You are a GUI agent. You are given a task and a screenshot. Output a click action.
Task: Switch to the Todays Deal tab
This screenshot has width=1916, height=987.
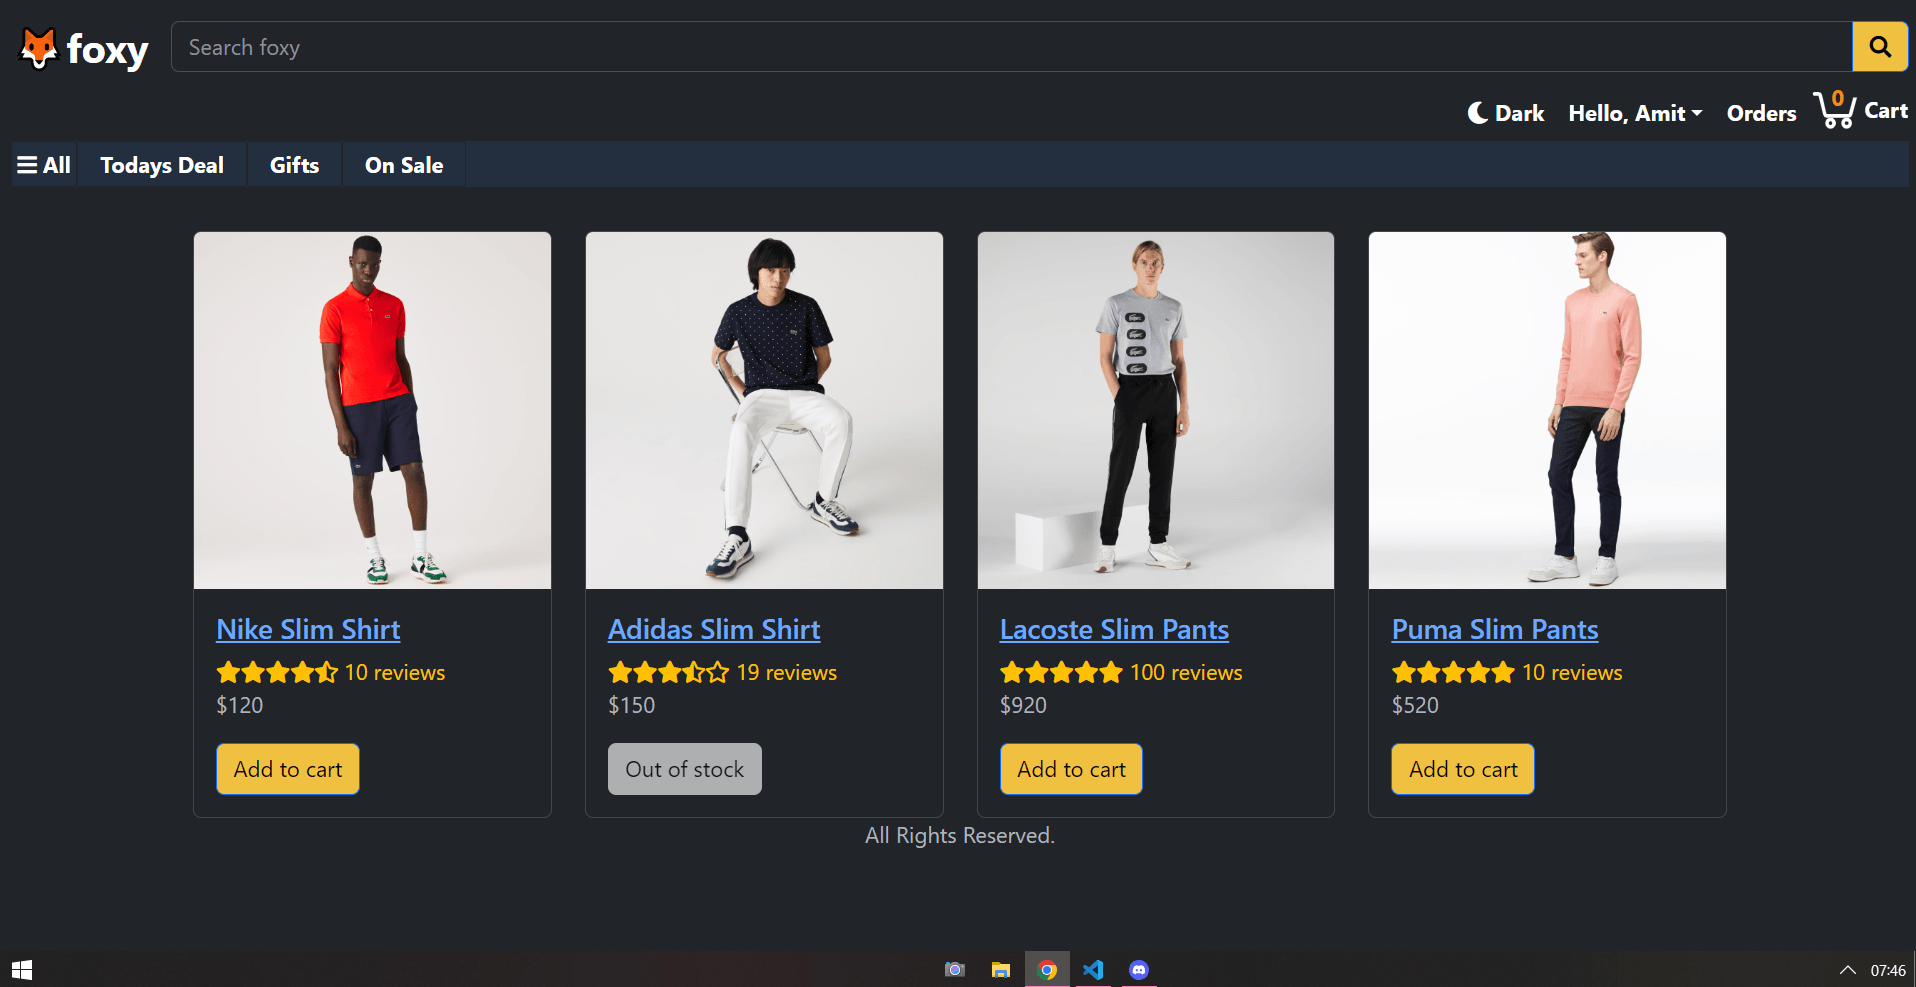161,164
